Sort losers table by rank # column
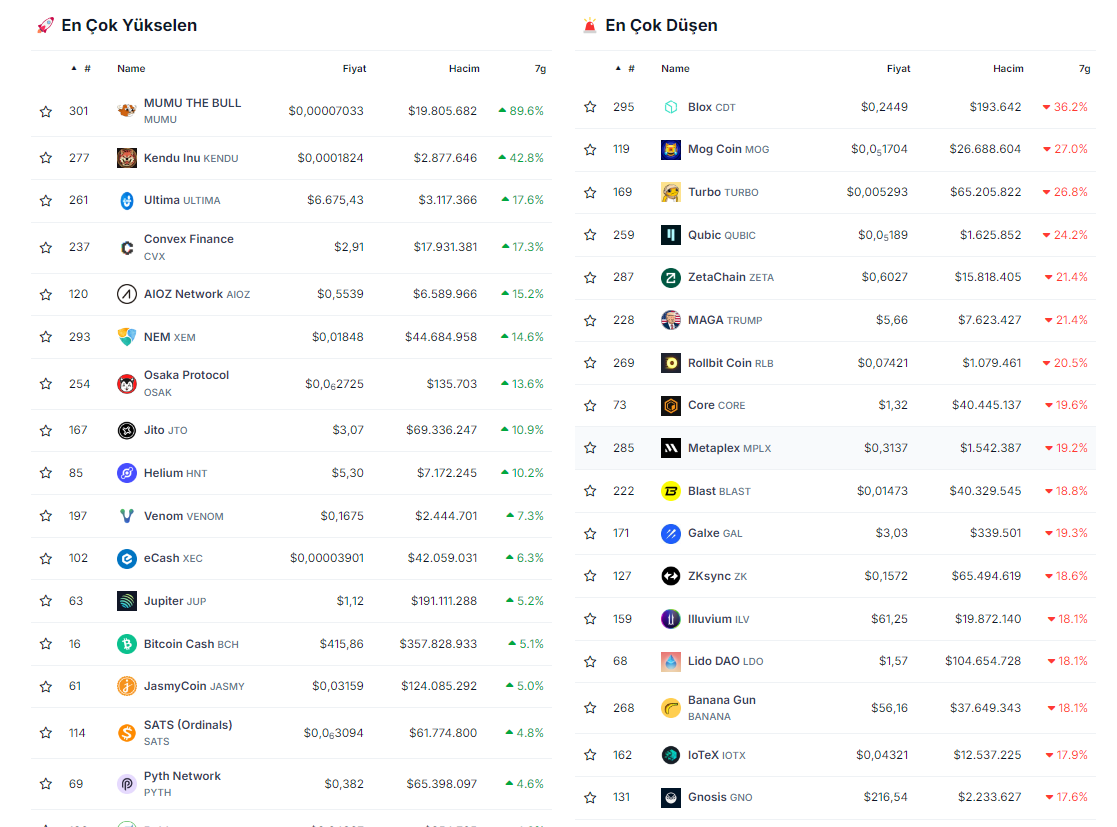The image size is (1117, 827). tap(631, 69)
